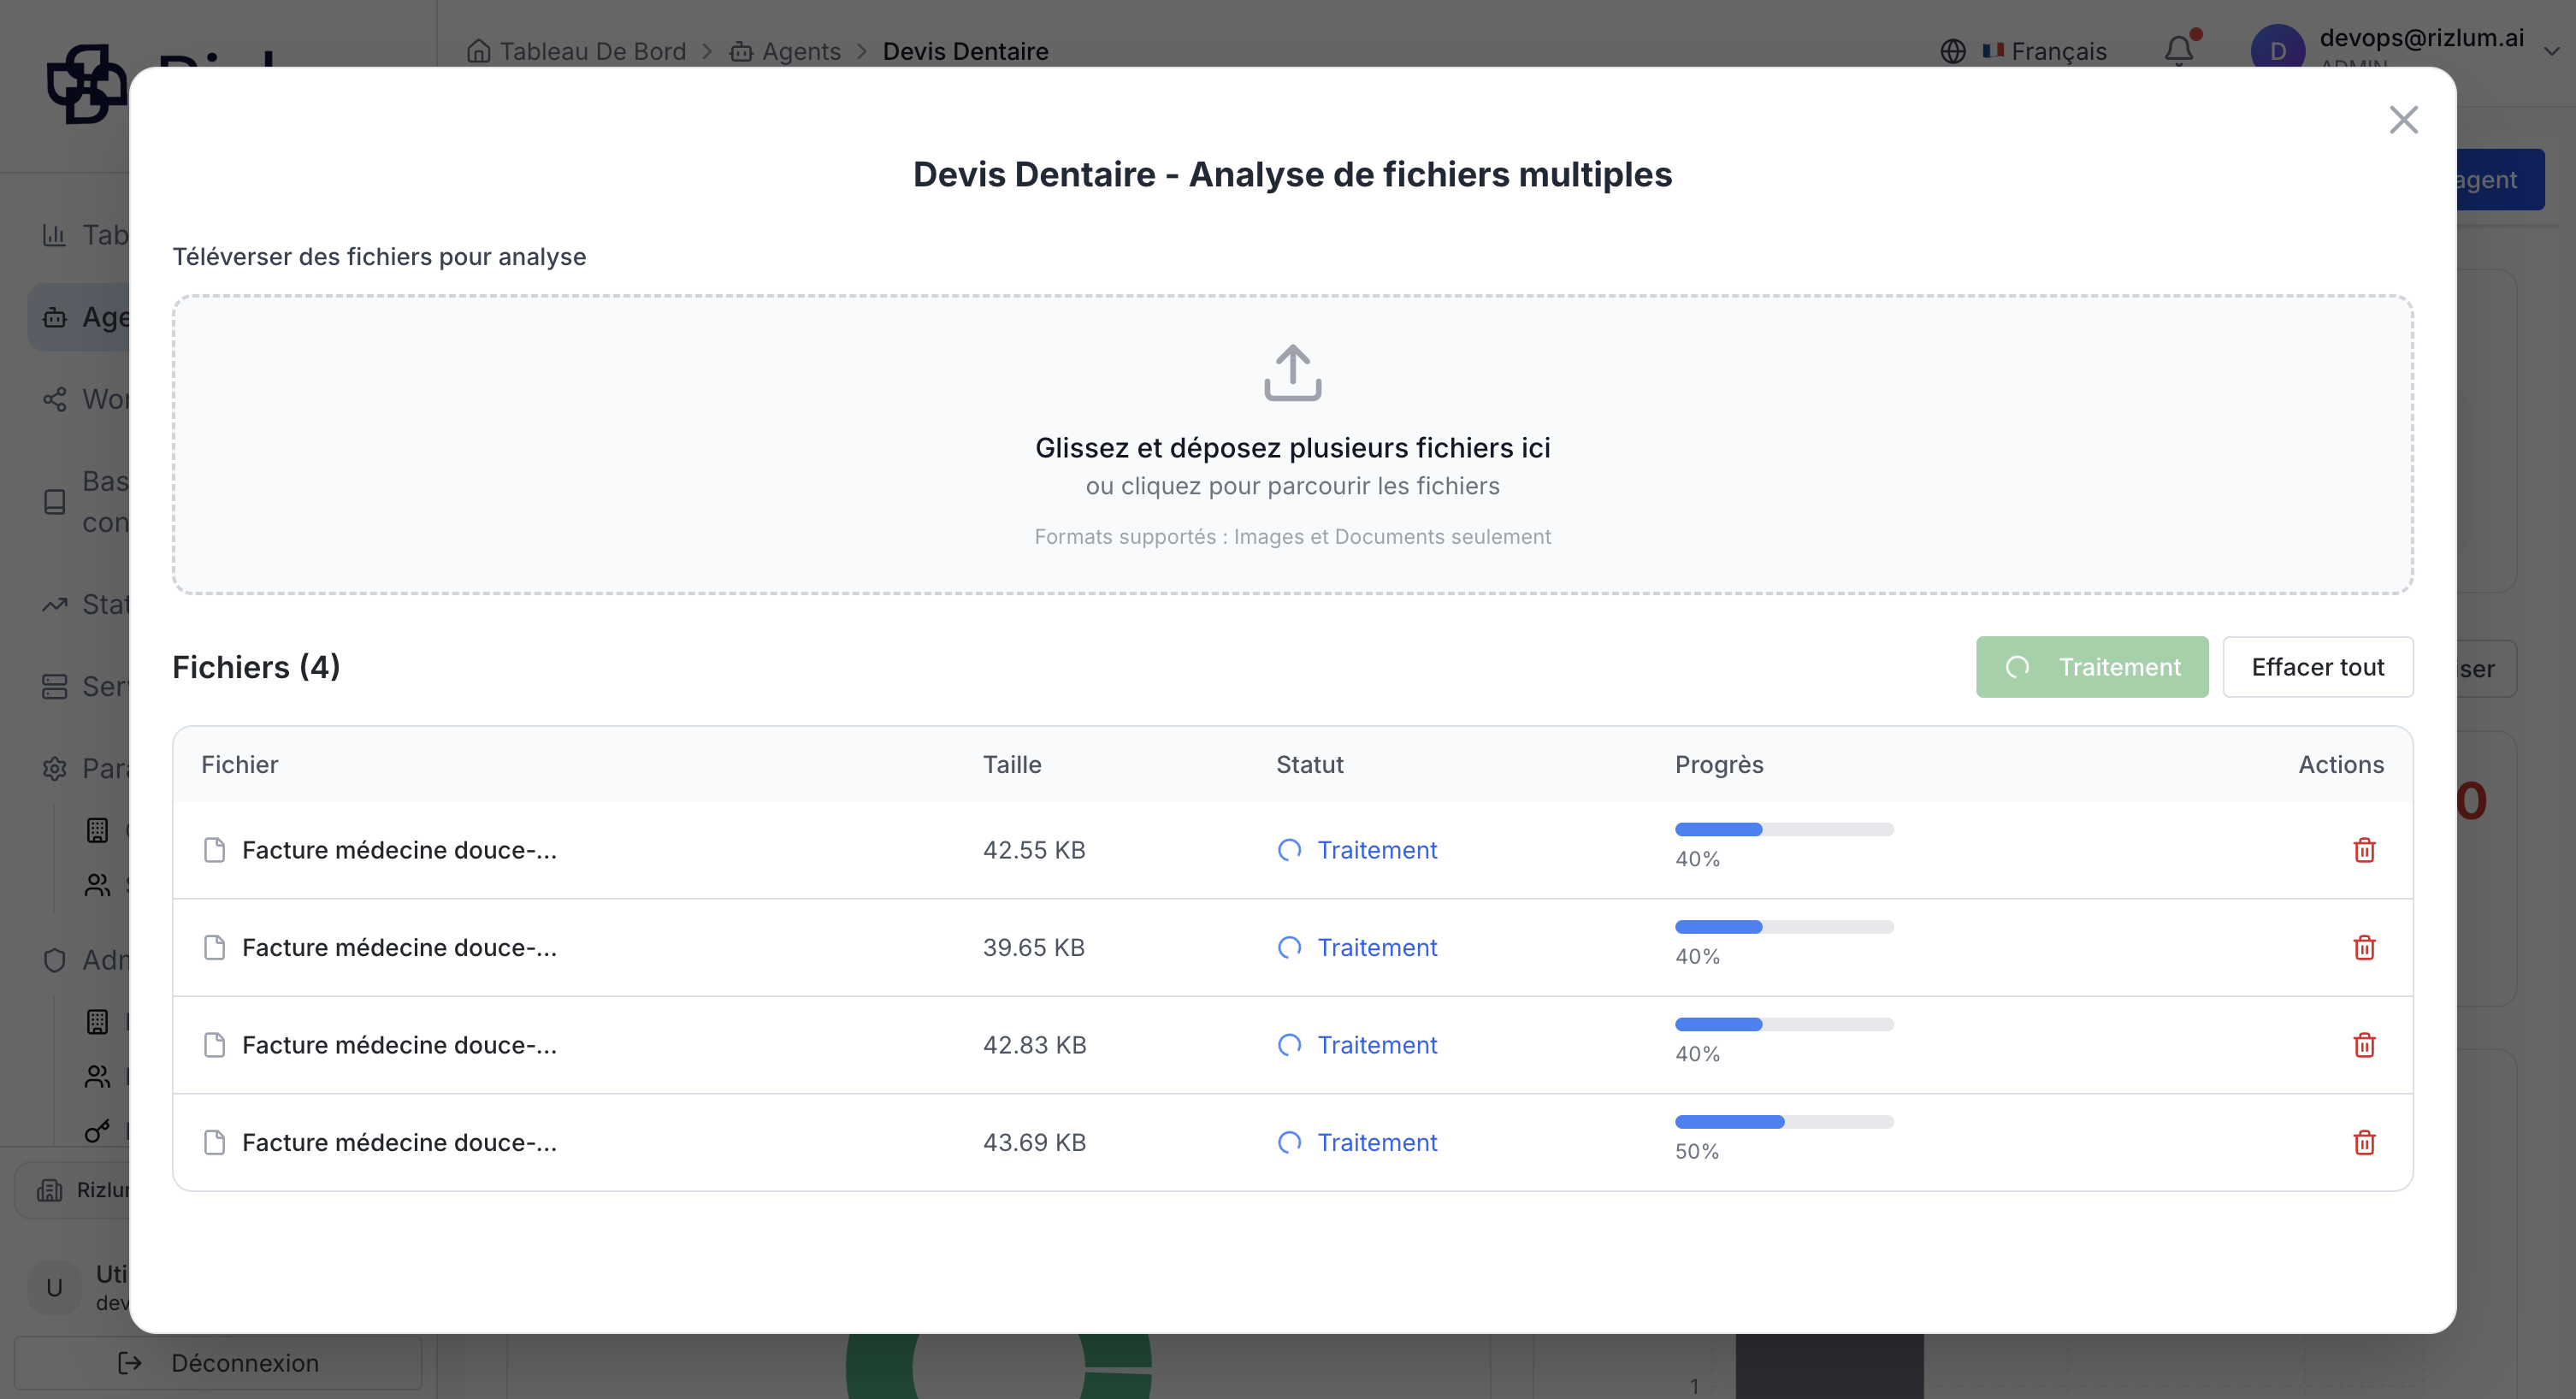Click the file icon of the 39.65 KB row
This screenshot has width=2576, height=1399.
(x=214, y=947)
